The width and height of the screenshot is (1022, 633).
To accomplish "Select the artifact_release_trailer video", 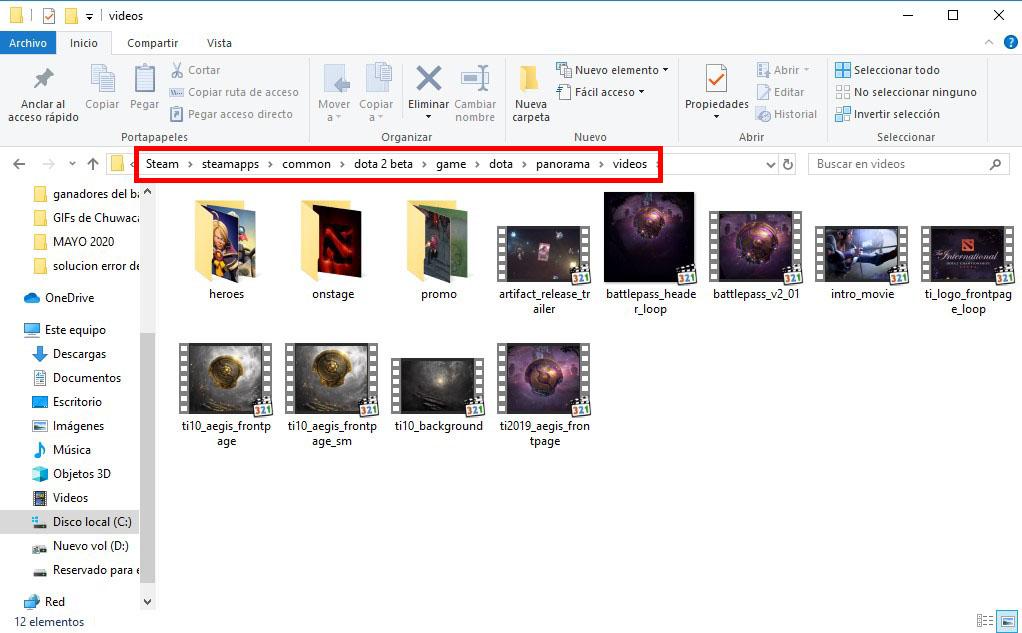I will (544, 270).
